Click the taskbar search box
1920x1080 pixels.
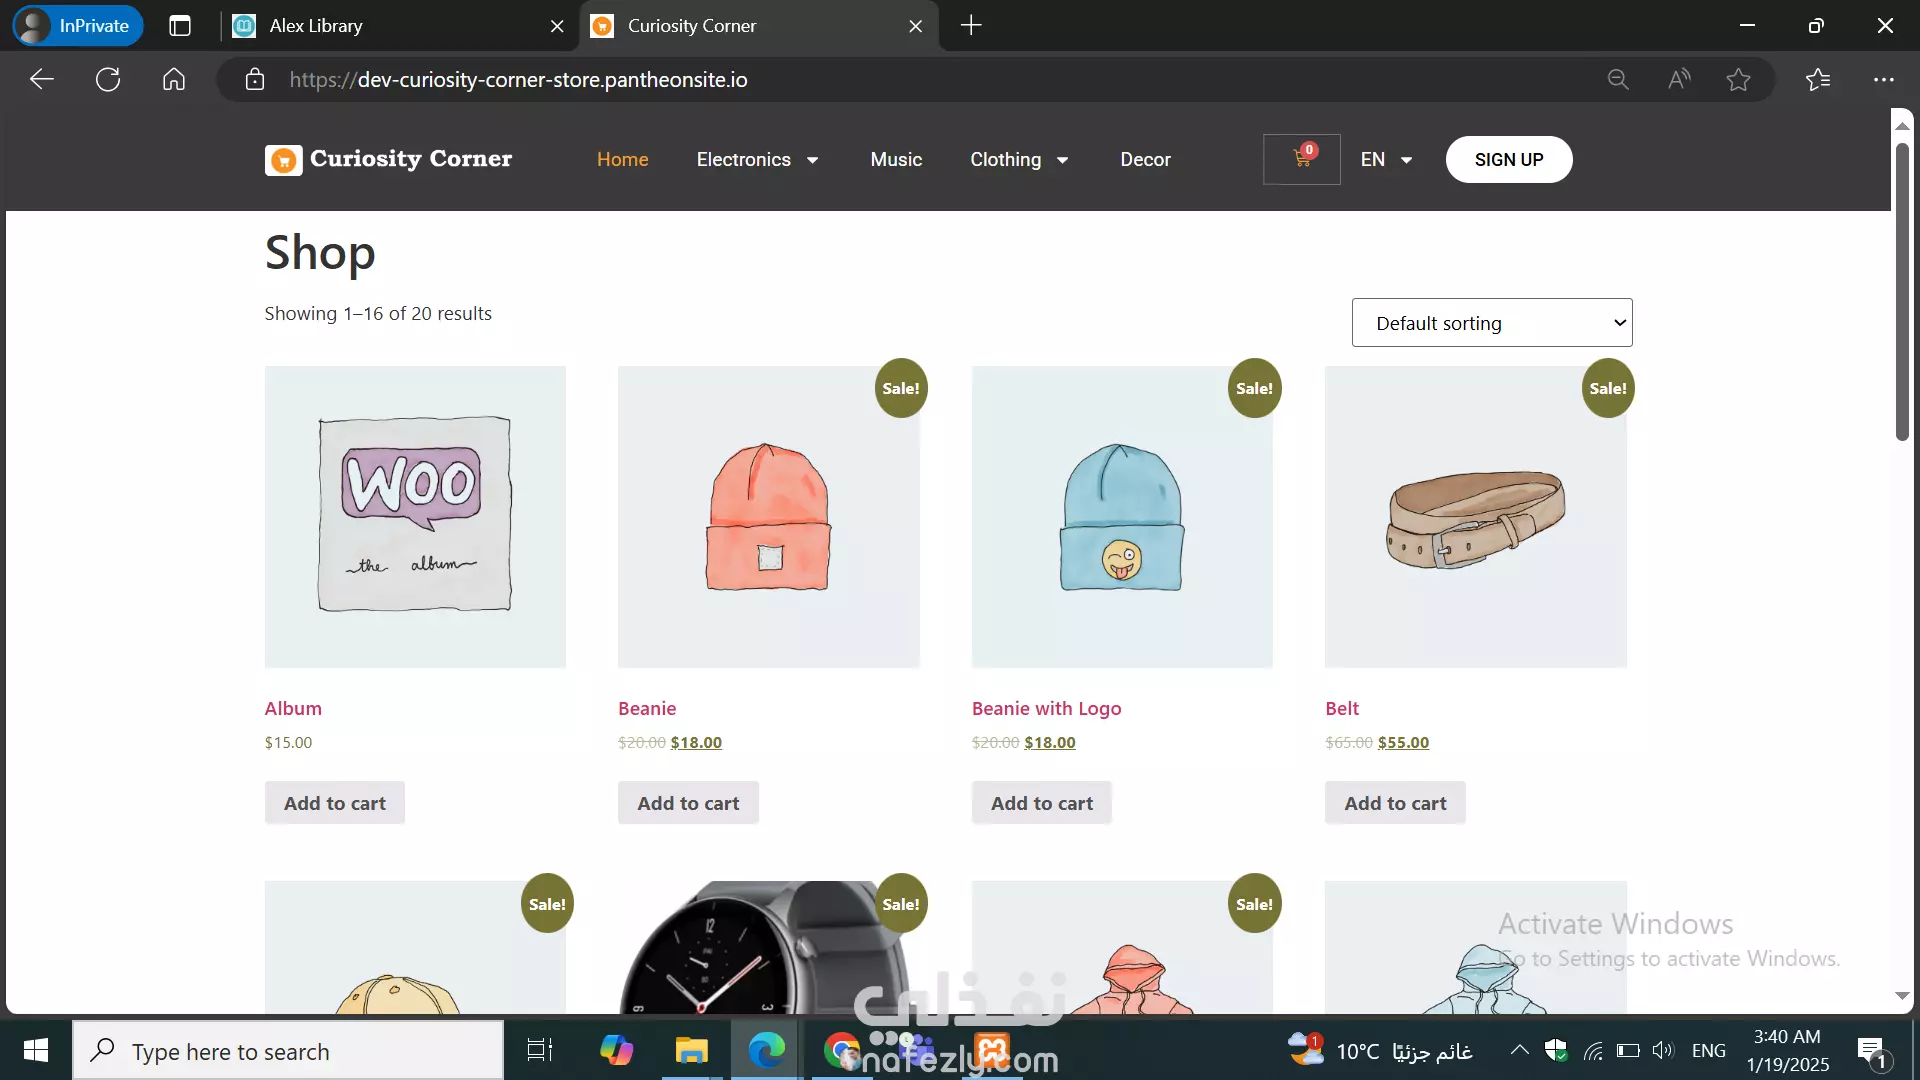tap(288, 1050)
